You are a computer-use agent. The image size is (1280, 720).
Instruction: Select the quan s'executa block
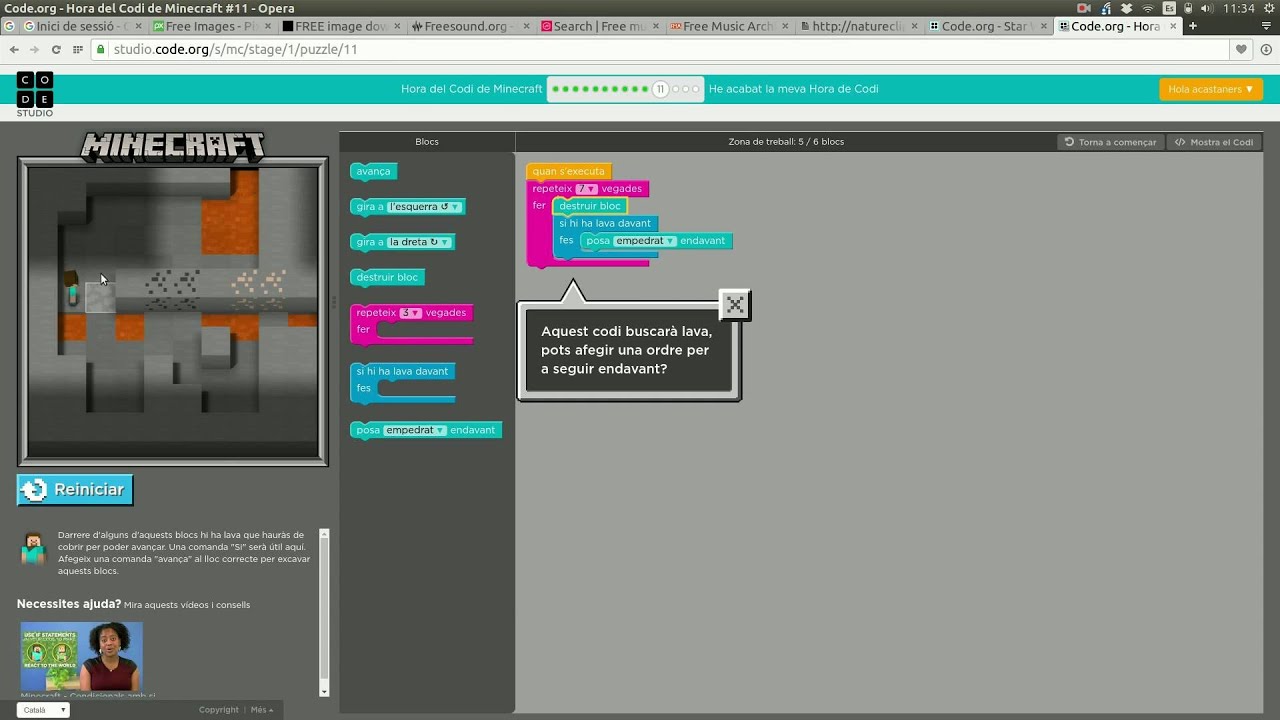568,171
